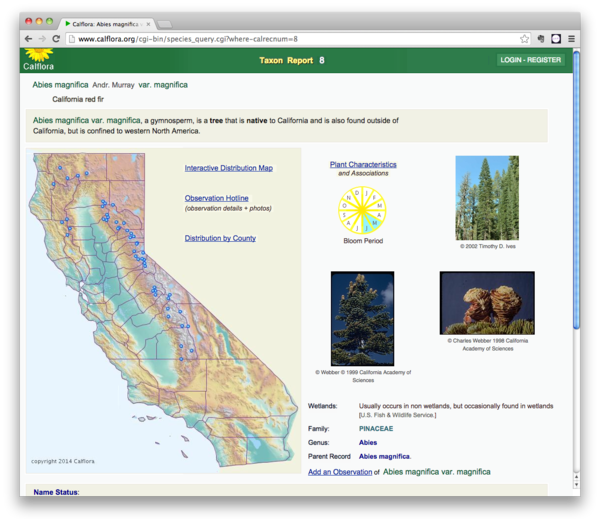Click the California distribution map image

point(163,310)
